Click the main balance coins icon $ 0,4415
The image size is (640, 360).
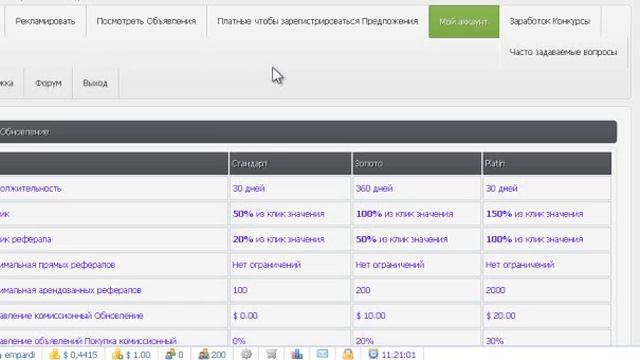pyautogui.click(x=54, y=354)
